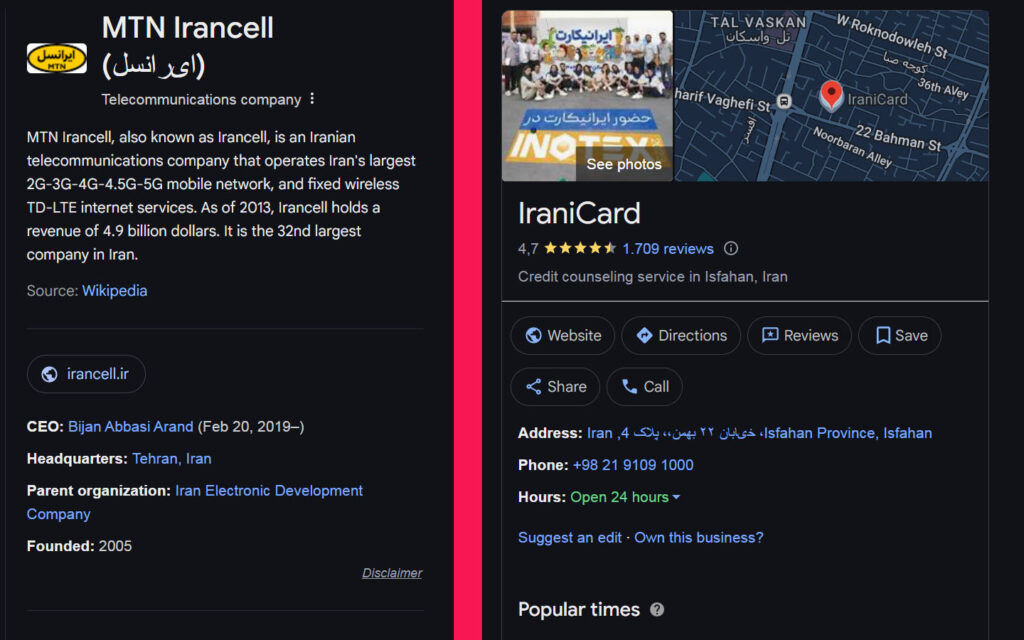The image size is (1024, 640).
Task: Click the Disclaimer link
Action: click(392, 573)
